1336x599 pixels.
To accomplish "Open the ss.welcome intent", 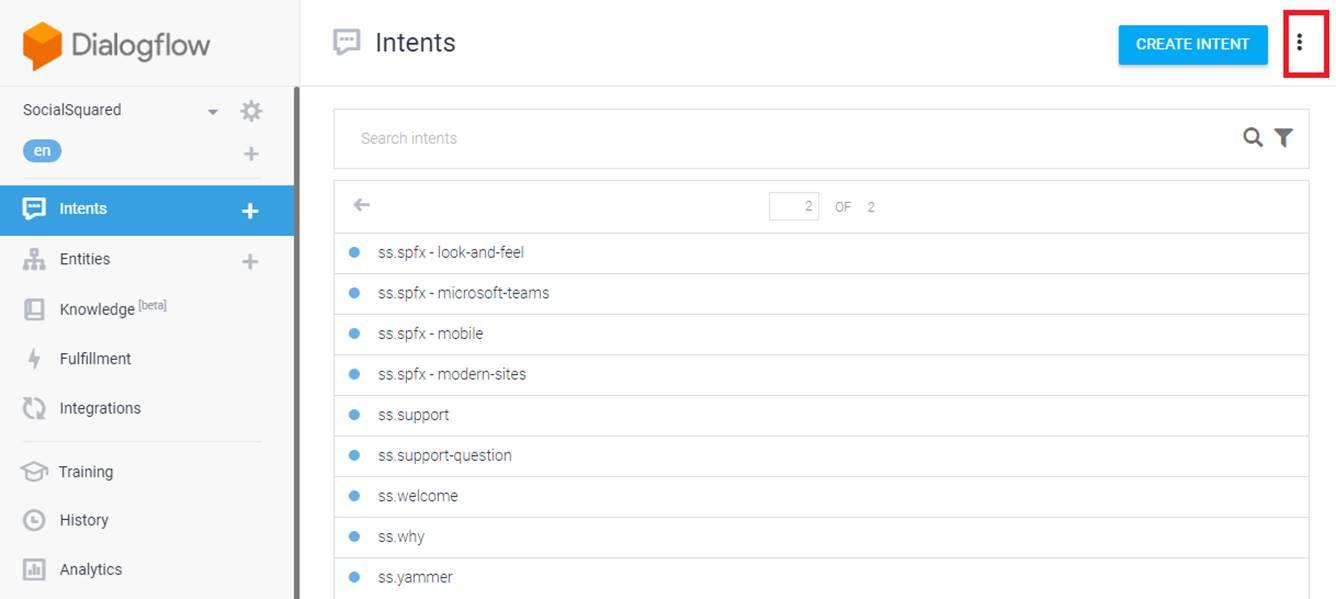I will [418, 496].
